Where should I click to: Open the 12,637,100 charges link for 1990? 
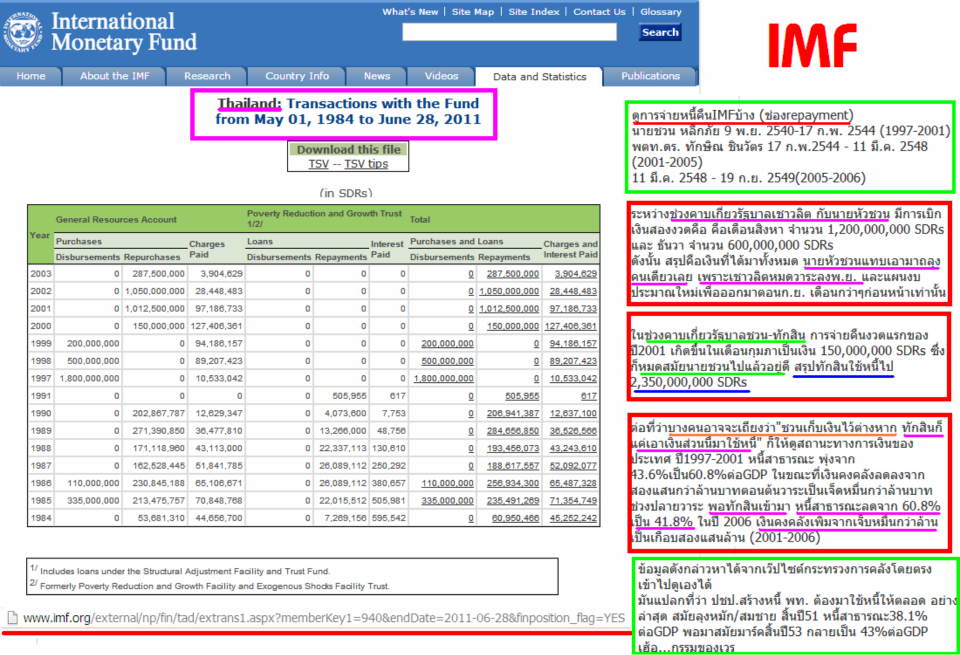(573, 414)
